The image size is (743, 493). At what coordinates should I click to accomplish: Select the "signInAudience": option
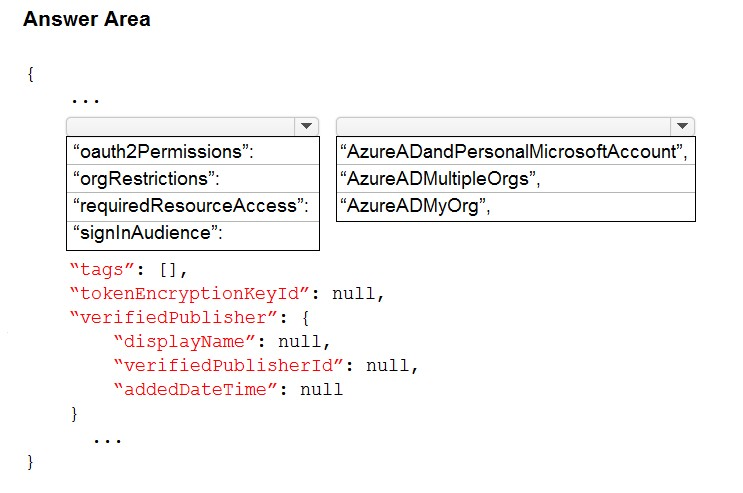(193, 233)
